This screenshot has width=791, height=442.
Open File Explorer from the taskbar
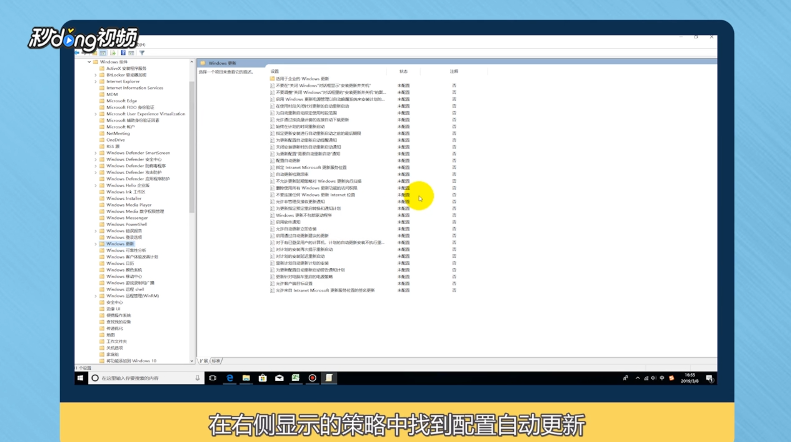tap(246, 378)
